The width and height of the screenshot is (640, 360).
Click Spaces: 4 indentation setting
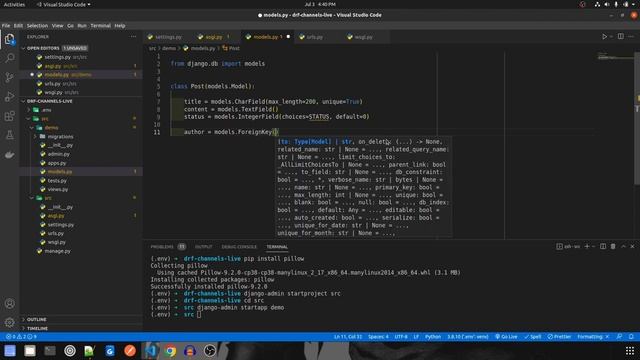tap(378, 337)
